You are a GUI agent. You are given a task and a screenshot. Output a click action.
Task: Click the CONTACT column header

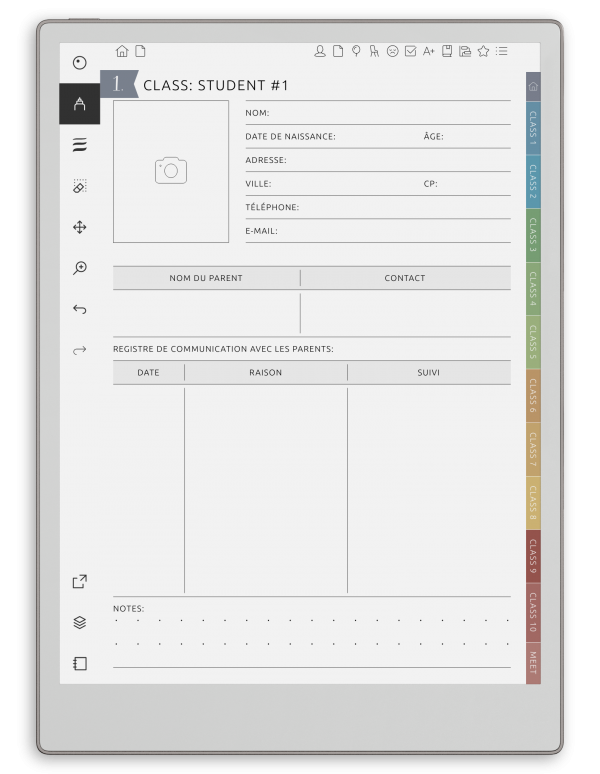point(405,278)
